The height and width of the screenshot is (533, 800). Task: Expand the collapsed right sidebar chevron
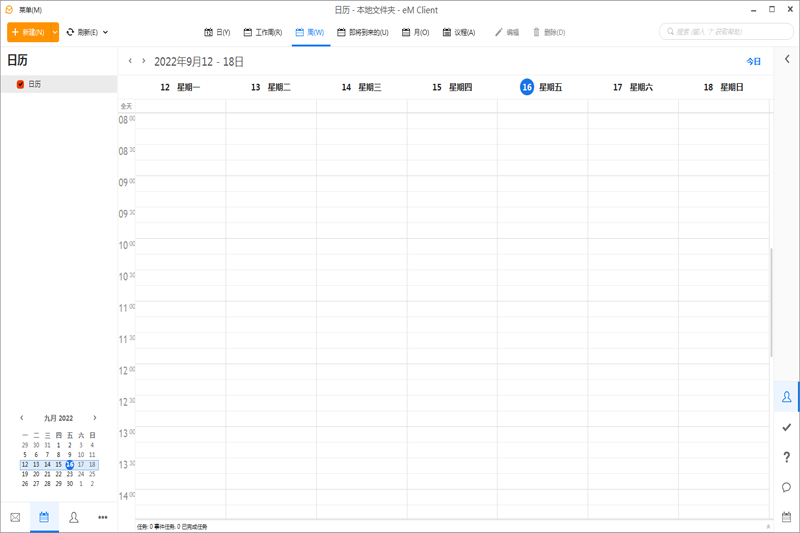(787, 60)
